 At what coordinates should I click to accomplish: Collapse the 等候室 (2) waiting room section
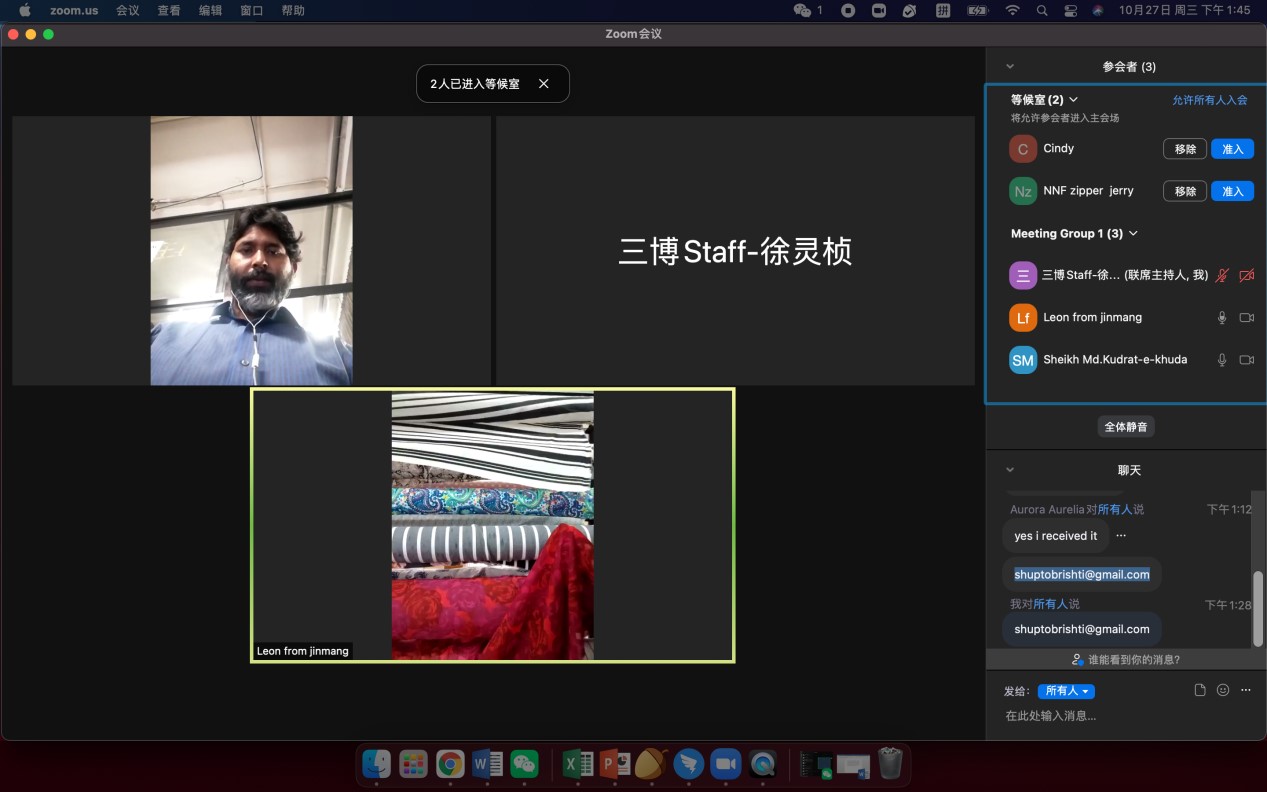coord(1074,100)
